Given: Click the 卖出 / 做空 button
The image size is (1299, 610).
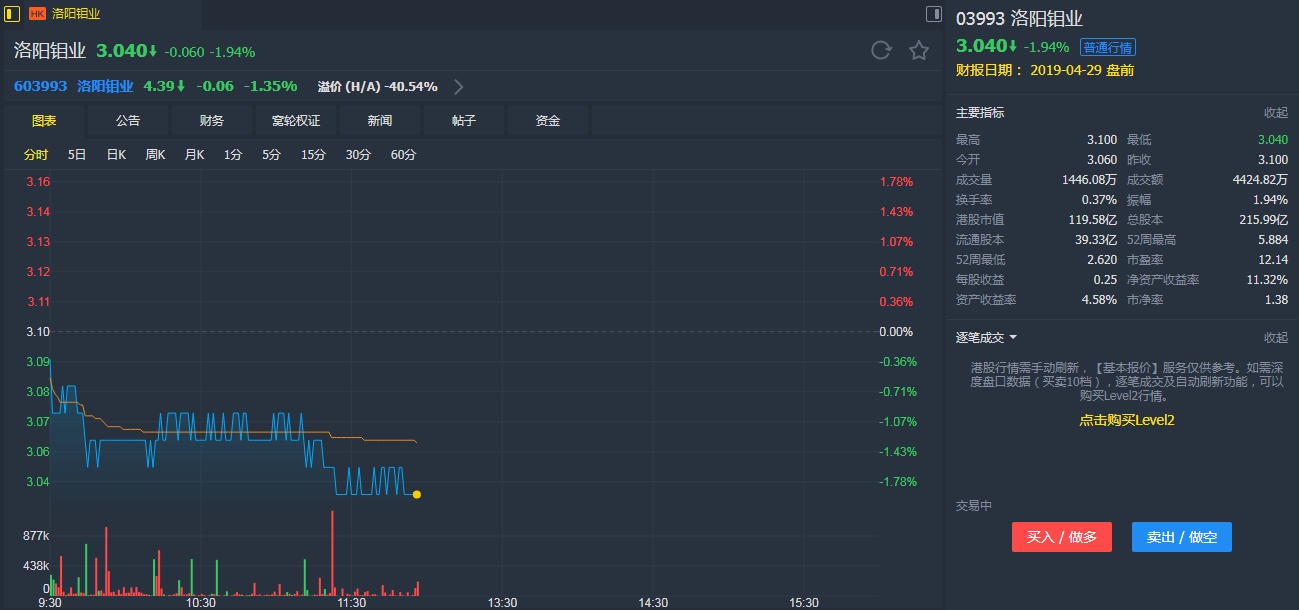Looking at the screenshot, I should point(1181,537).
